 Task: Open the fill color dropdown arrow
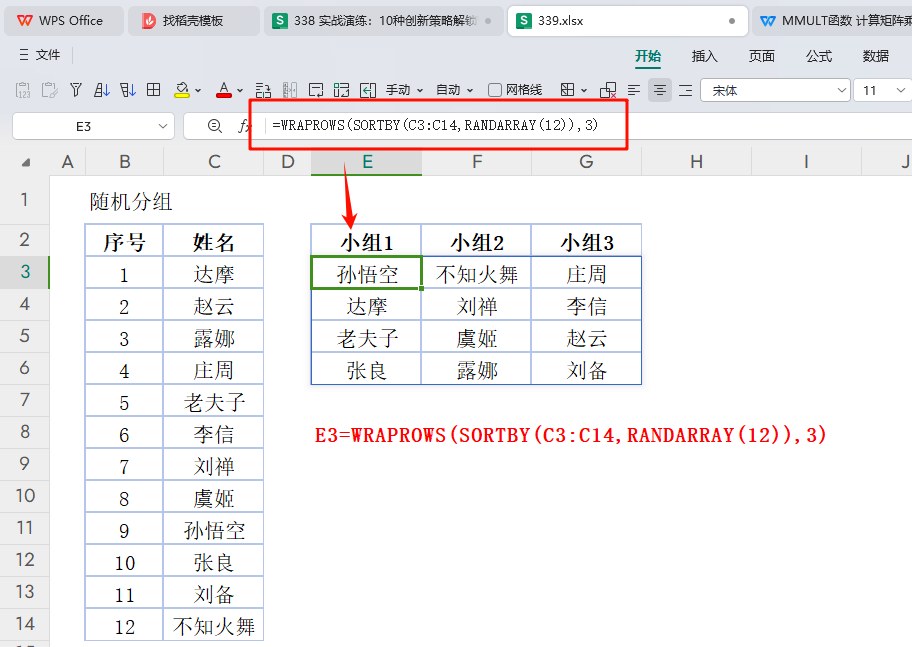tap(198, 91)
